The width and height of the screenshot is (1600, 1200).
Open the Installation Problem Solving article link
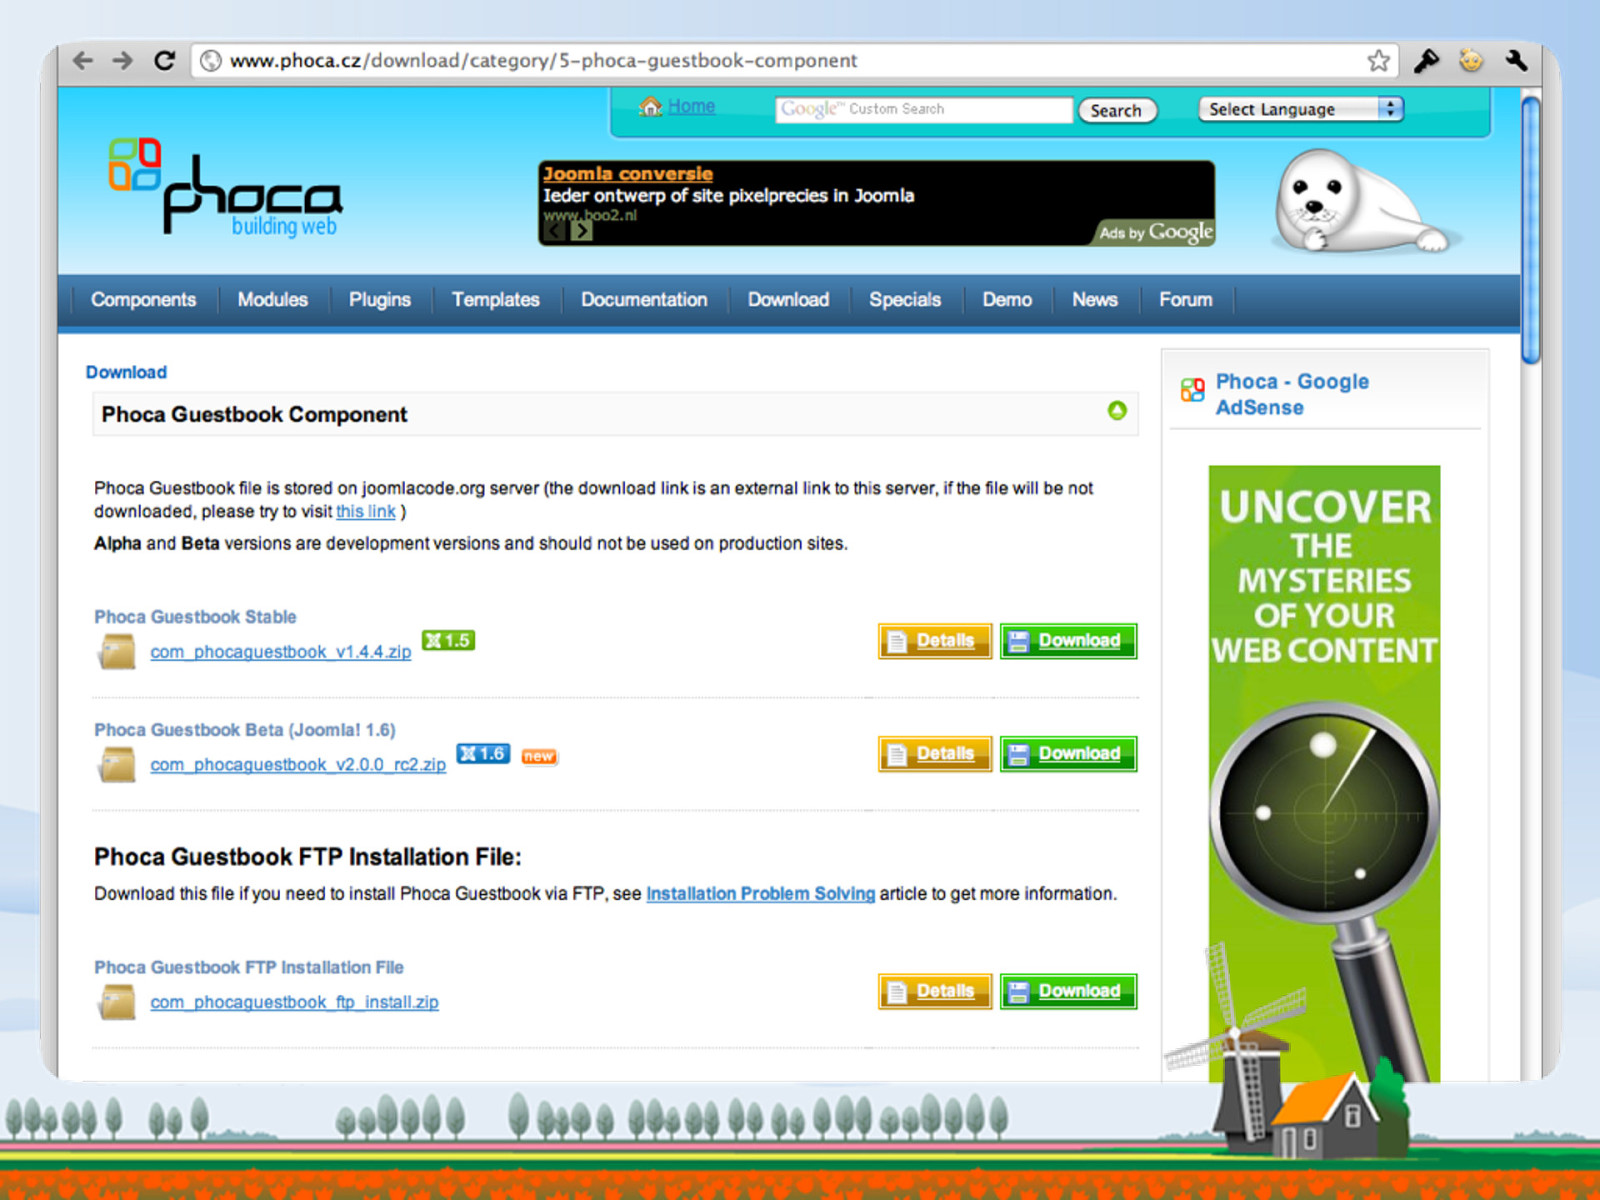pos(760,893)
